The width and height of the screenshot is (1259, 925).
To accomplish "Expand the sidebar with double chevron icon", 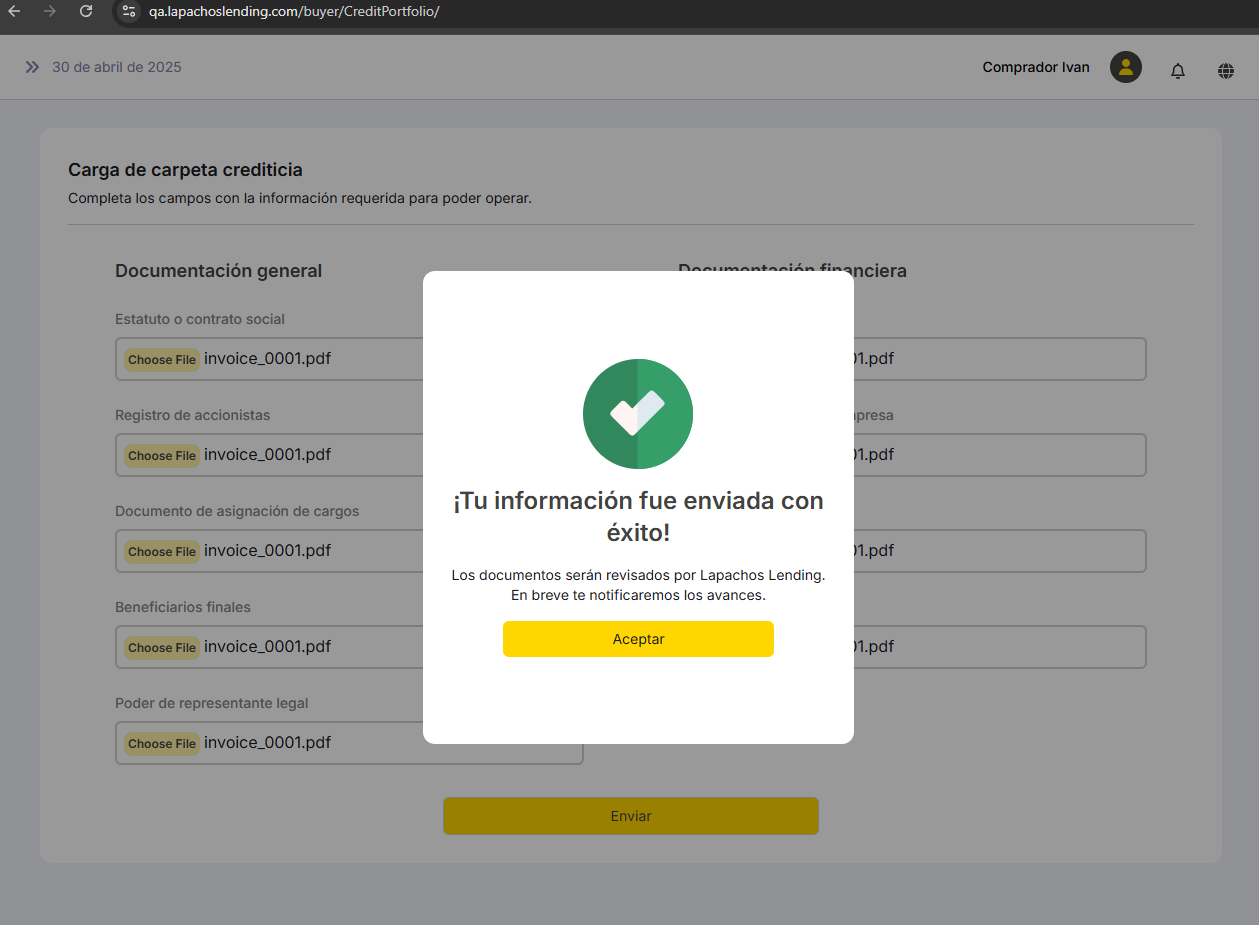I will 32,67.
